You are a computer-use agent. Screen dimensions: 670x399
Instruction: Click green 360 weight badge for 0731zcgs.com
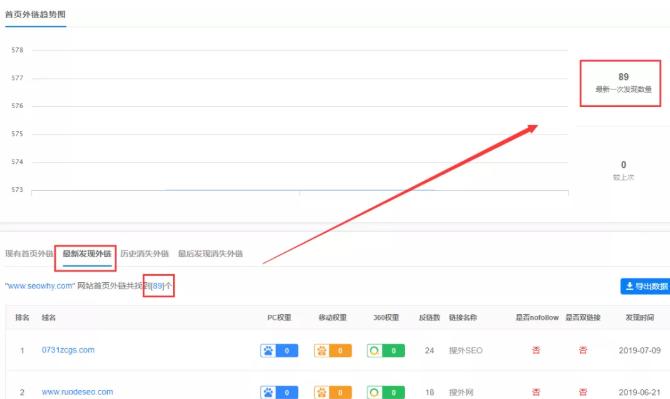point(385,350)
